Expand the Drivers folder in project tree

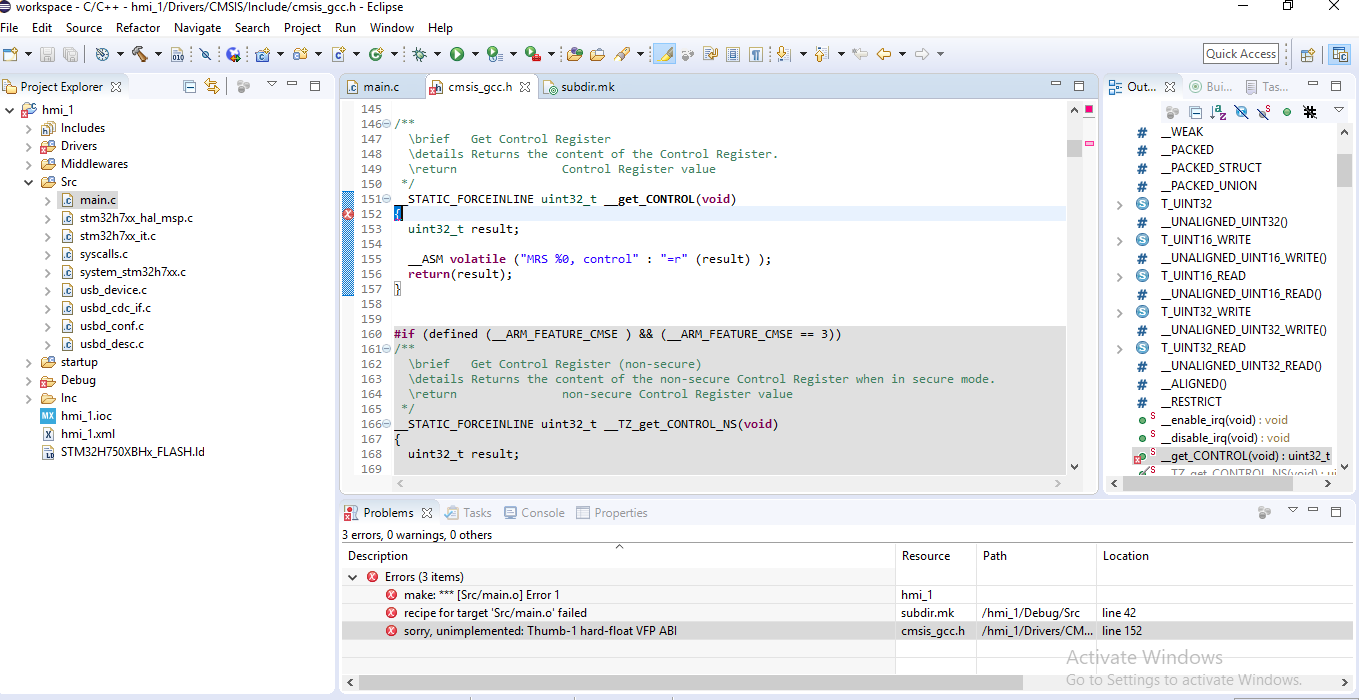click(28, 146)
